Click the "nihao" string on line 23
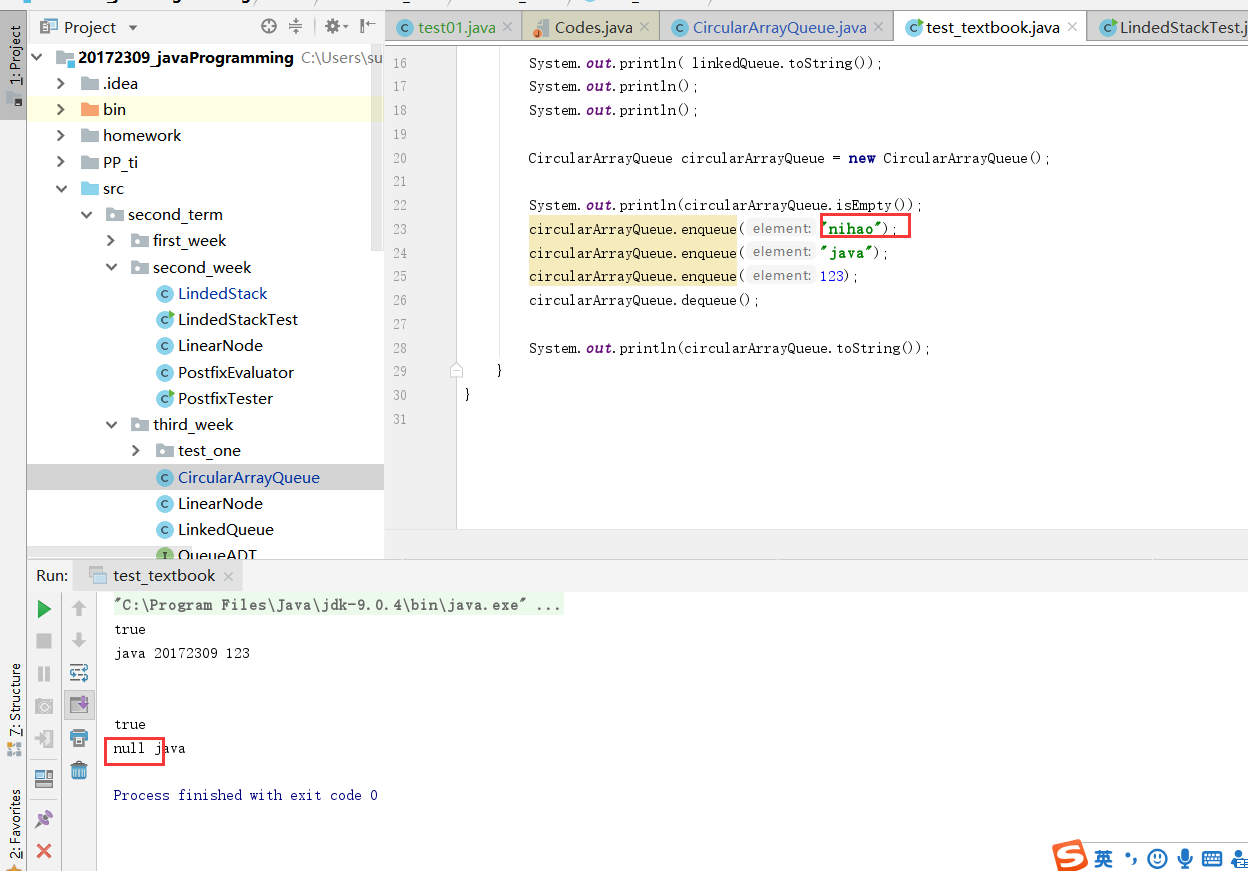The width and height of the screenshot is (1248, 871). pyautogui.click(x=853, y=229)
